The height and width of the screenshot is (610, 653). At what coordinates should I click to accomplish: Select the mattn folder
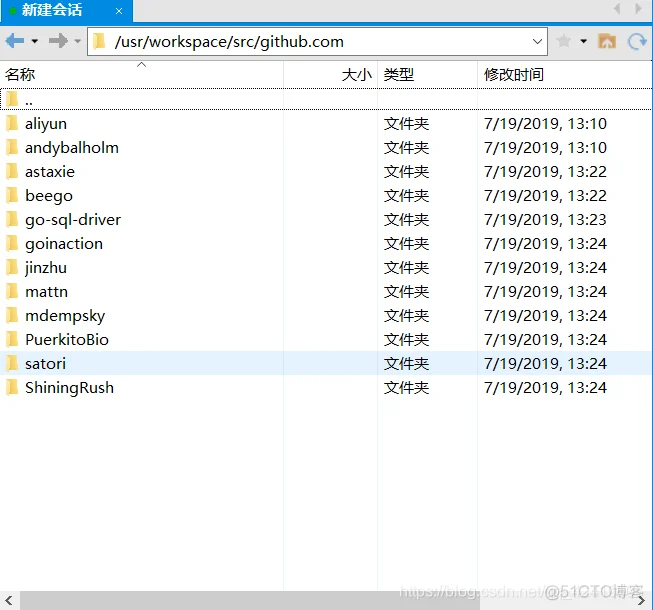click(x=326, y=291)
